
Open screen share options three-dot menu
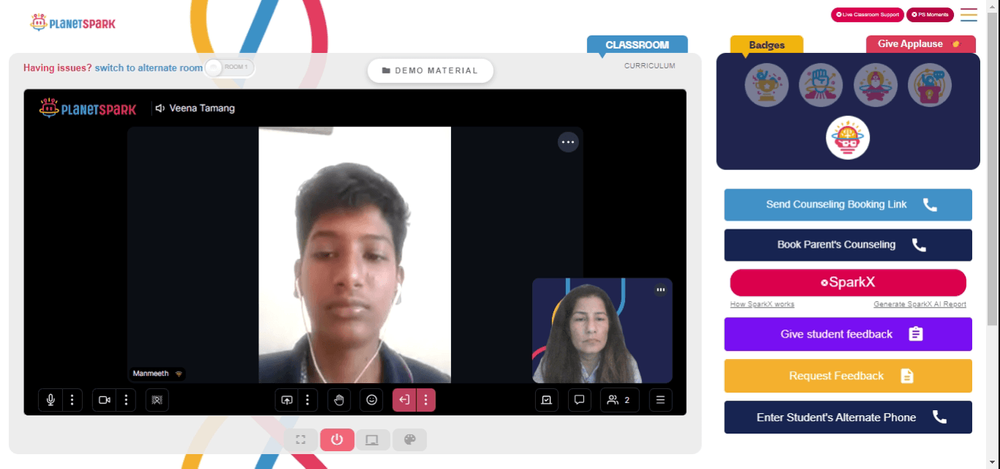pyautogui.click(x=307, y=400)
